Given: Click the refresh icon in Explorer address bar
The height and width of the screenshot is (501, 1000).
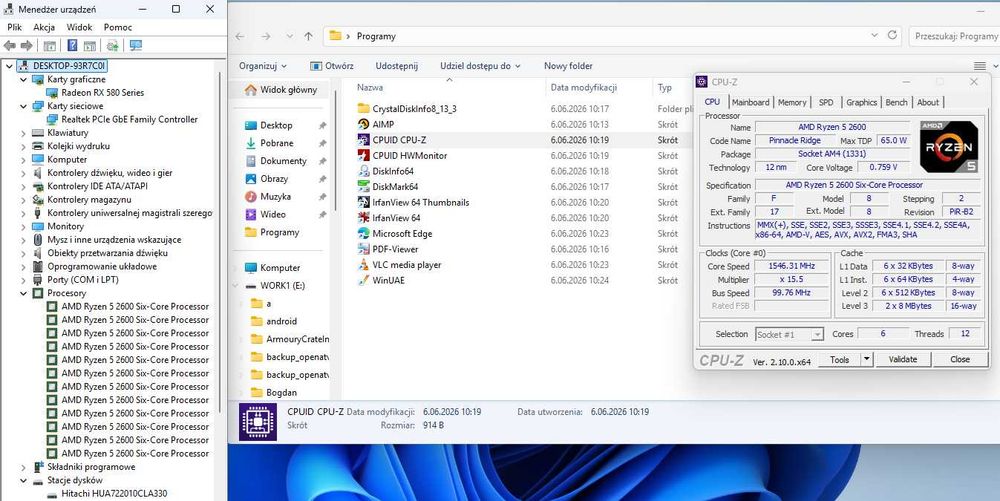Looking at the screenshot, I should [893, 35].
